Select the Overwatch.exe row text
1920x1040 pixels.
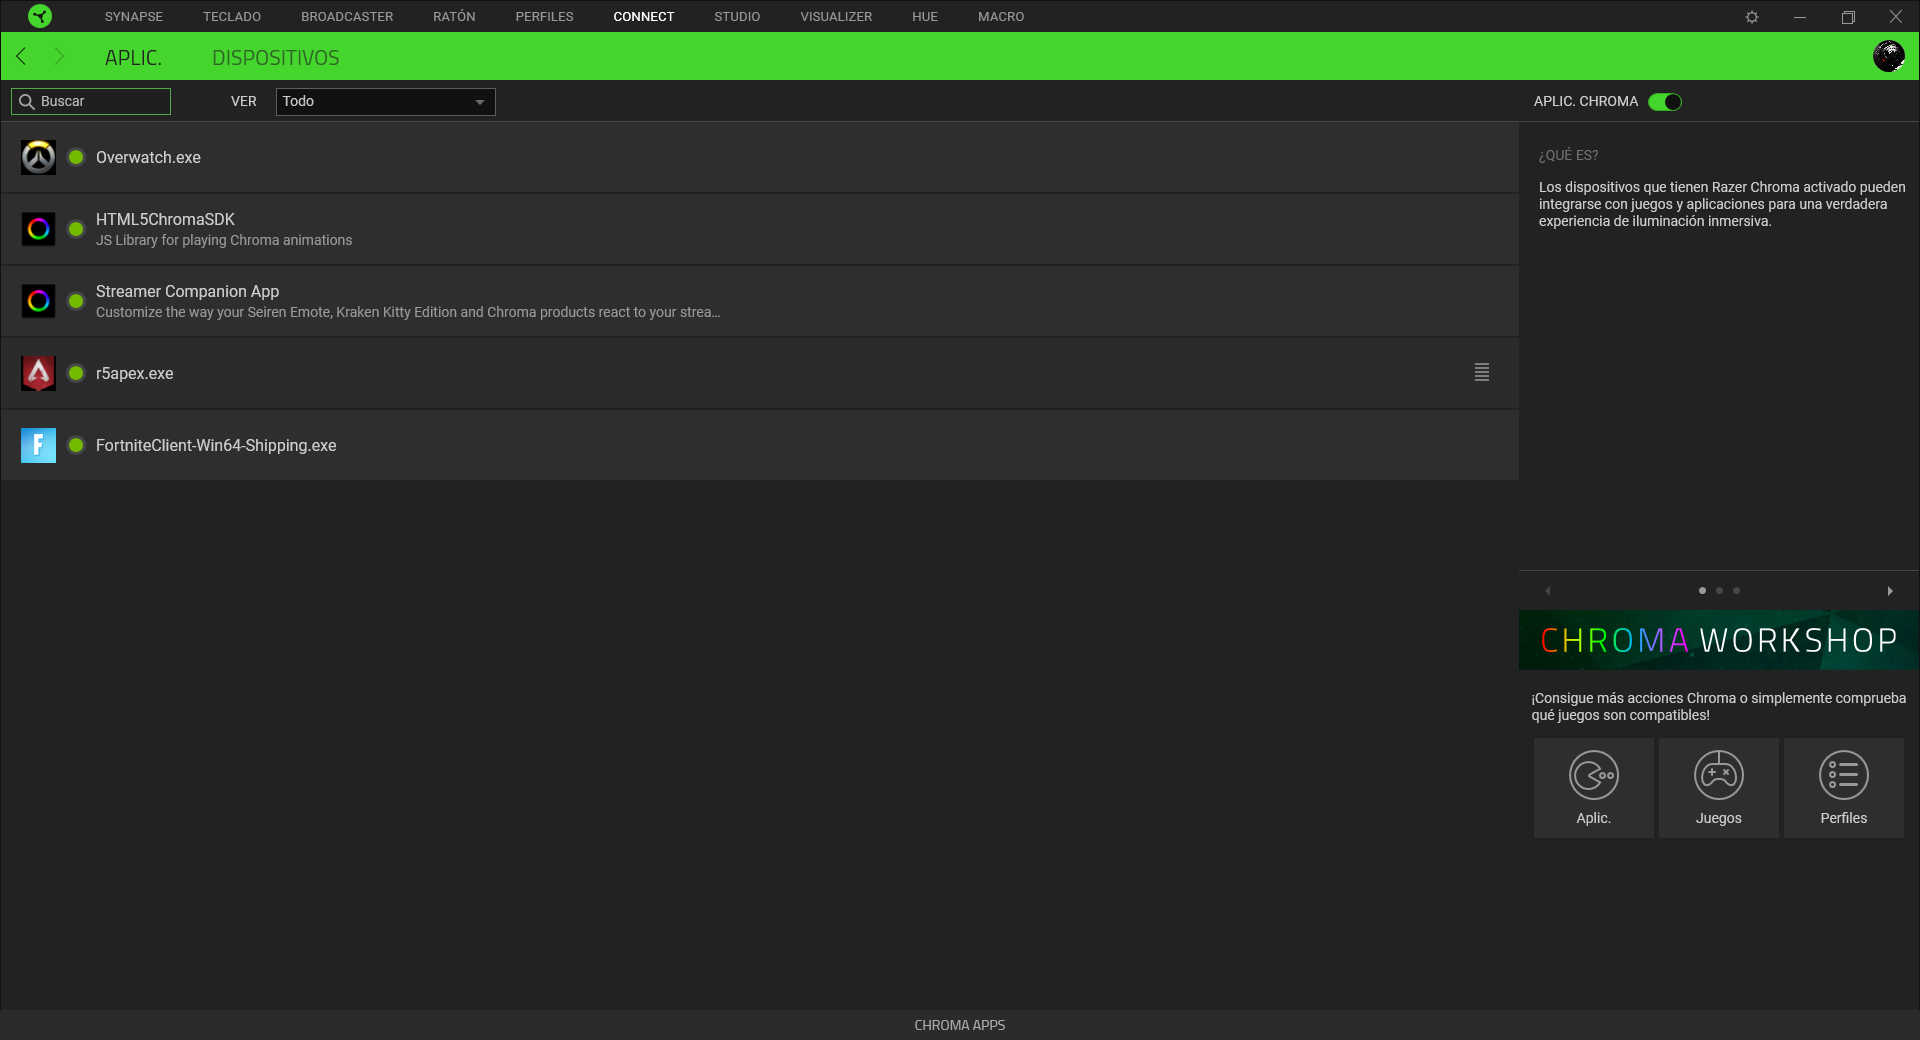(148, 158)
